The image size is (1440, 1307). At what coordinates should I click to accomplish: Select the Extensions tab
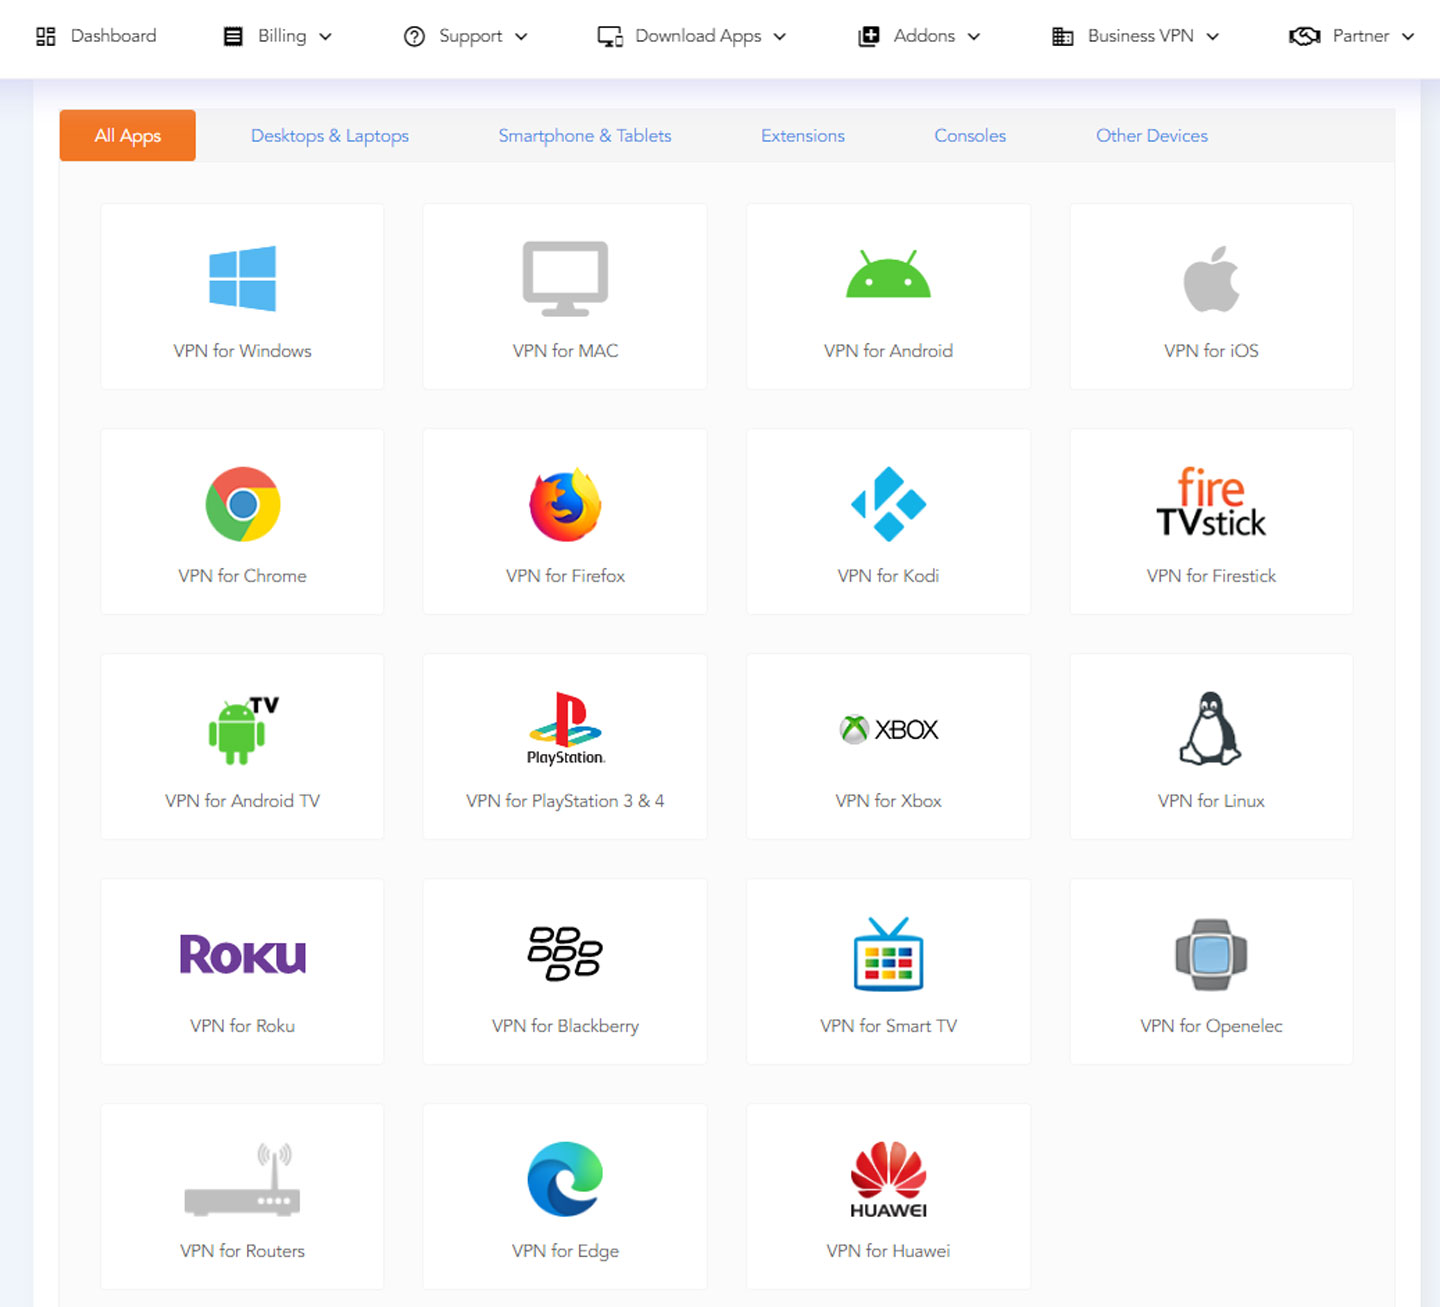802,136
